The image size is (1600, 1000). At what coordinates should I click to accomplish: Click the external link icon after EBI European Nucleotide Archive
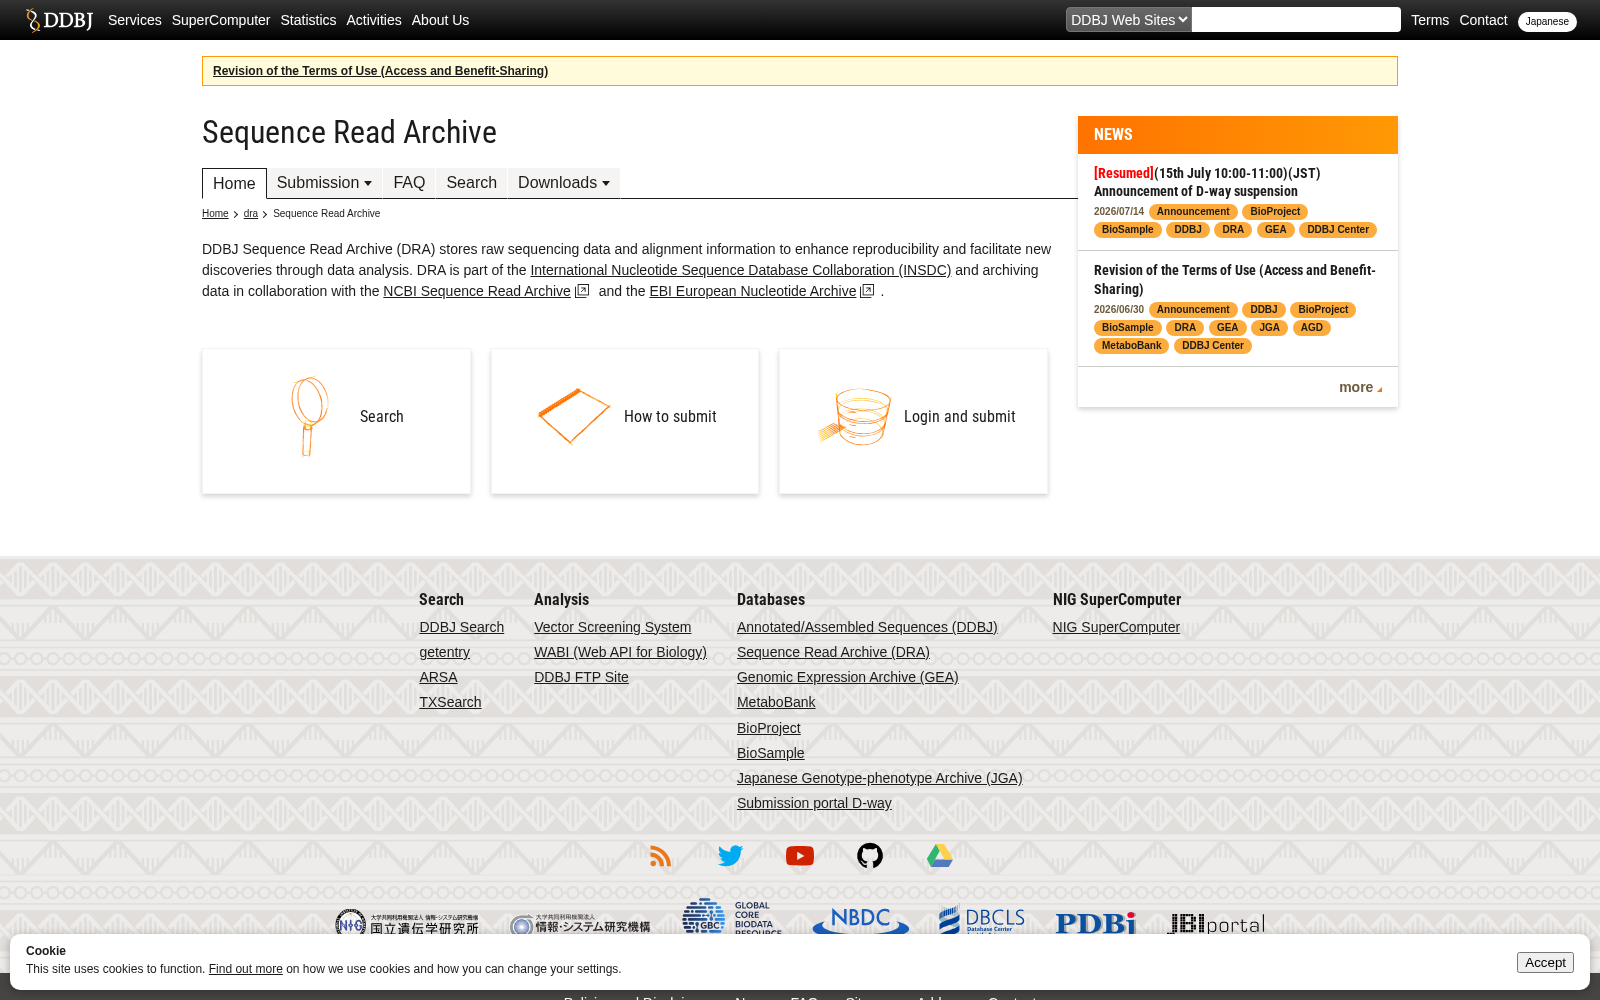[x=868, y=291]
